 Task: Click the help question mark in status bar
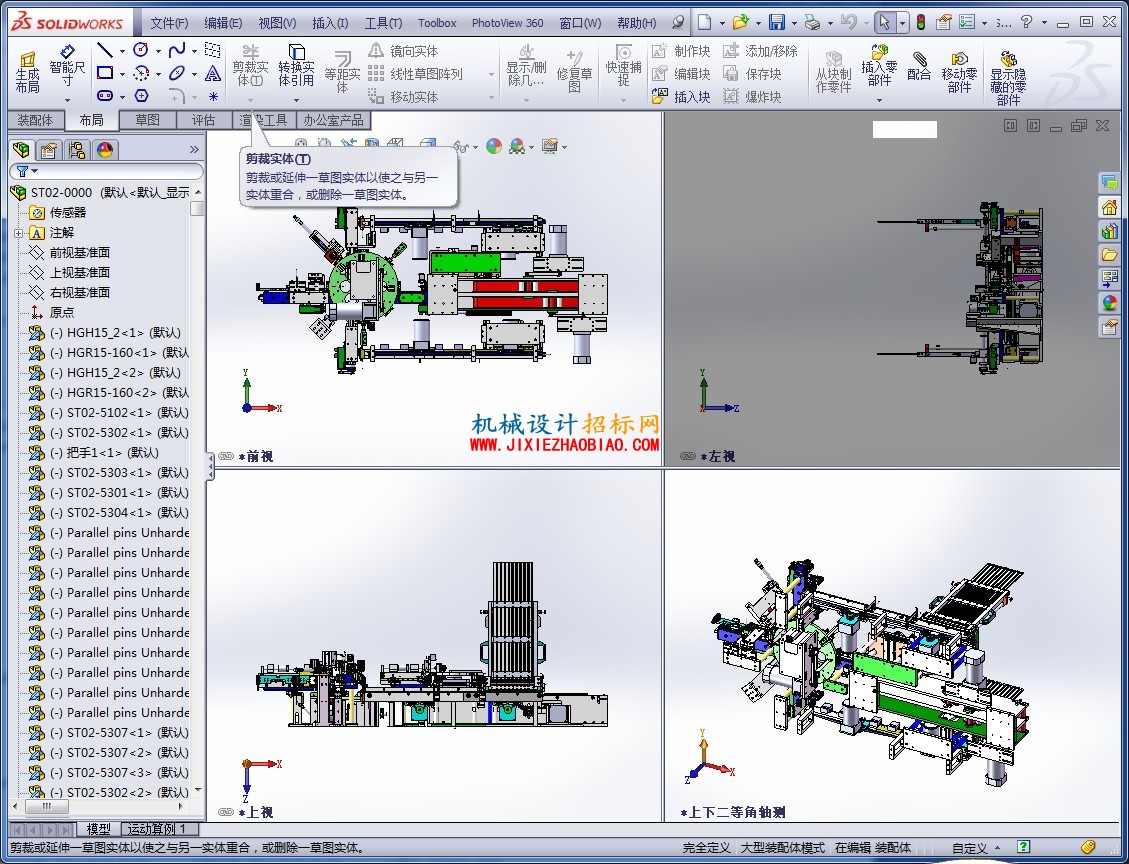(x=1023, y=847)
